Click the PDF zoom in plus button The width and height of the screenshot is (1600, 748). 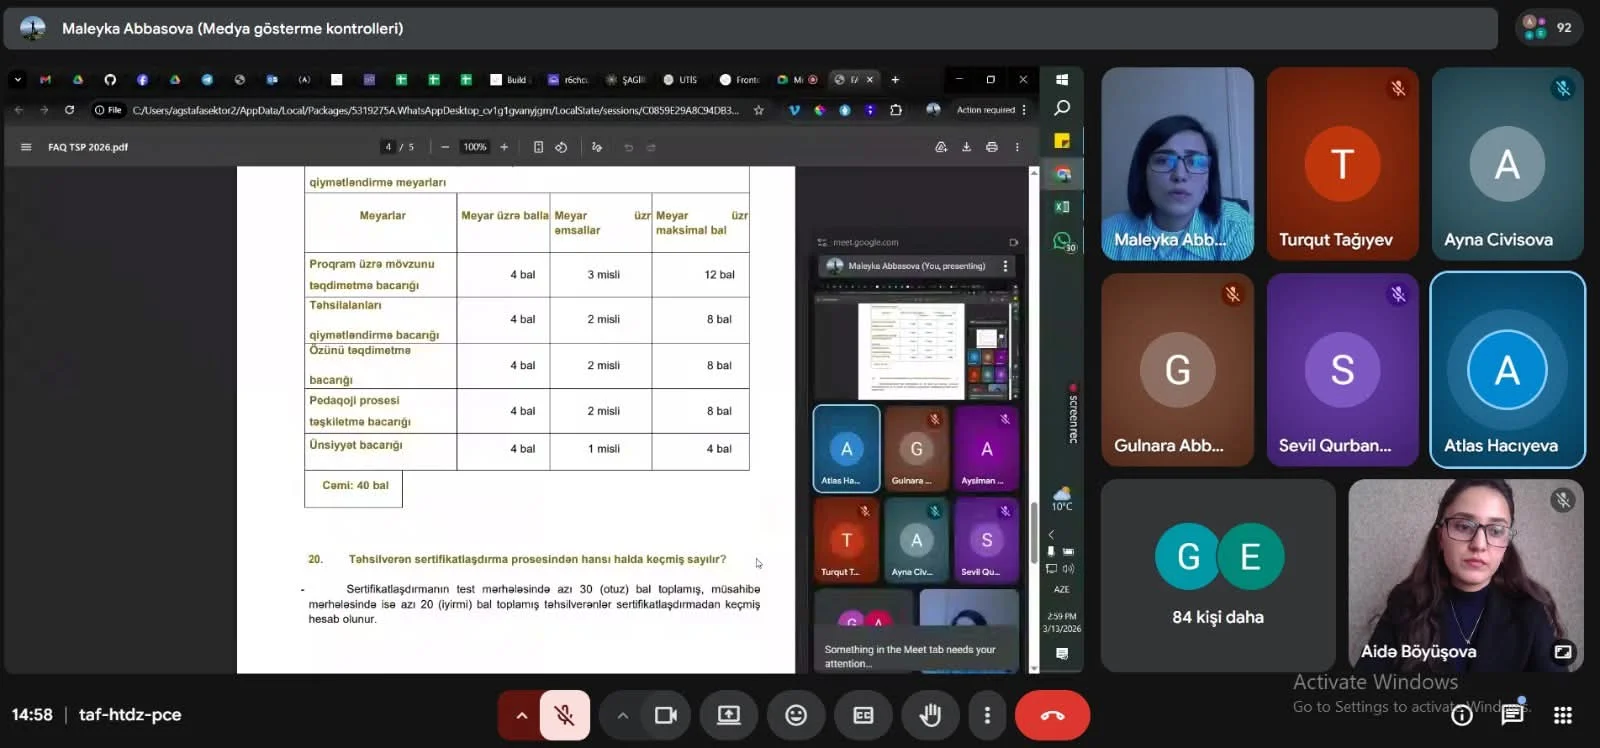(x=504, y=147)
